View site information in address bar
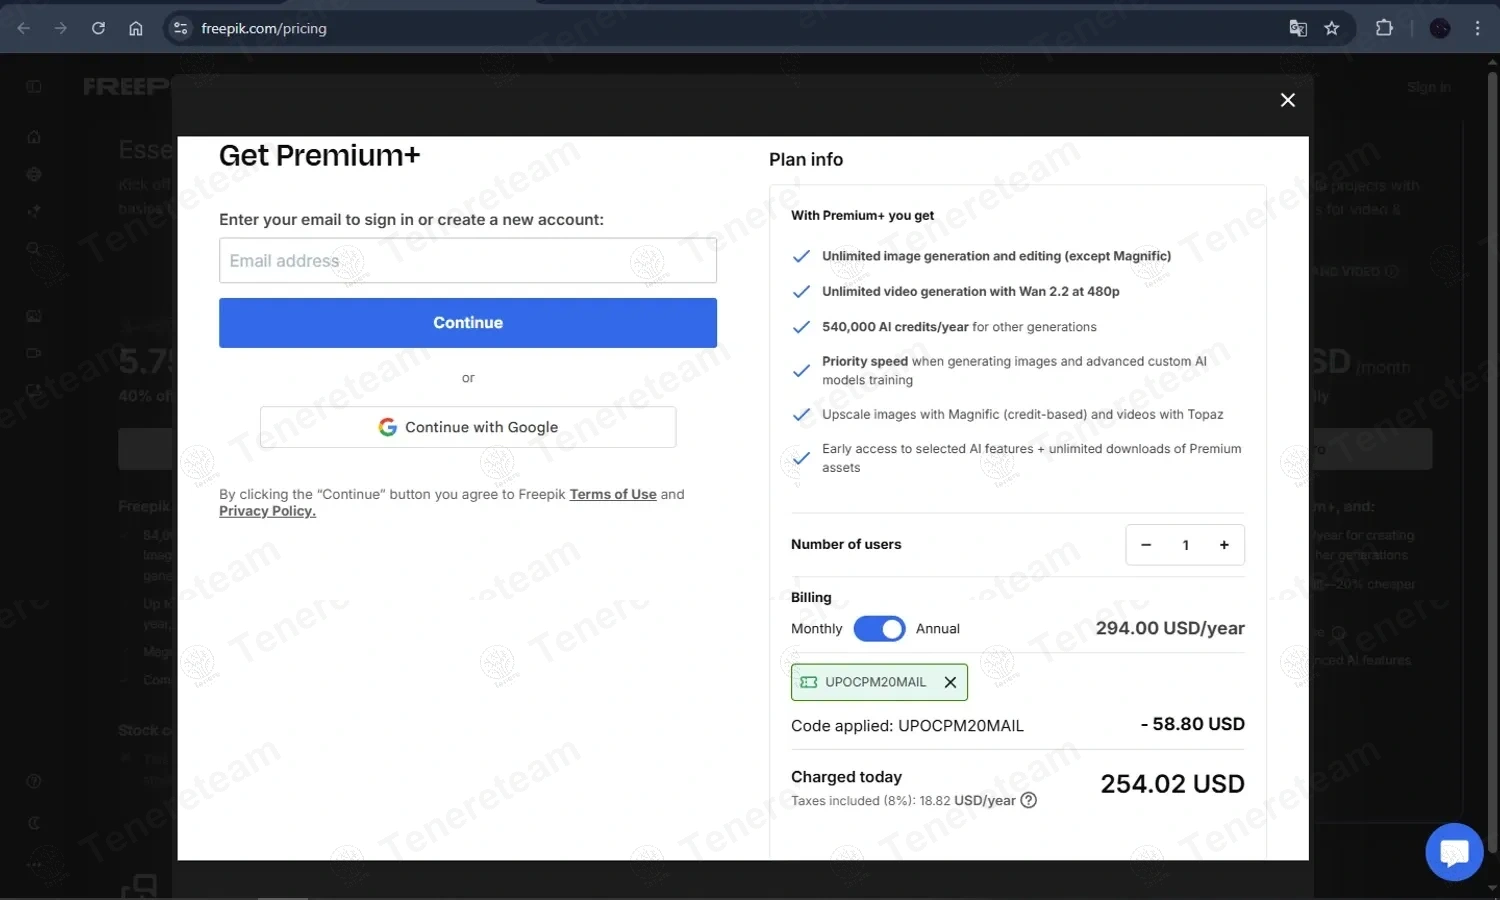The width and height of the screenshot is (1500, 900). pyautogui.click(x=181, y=28)
